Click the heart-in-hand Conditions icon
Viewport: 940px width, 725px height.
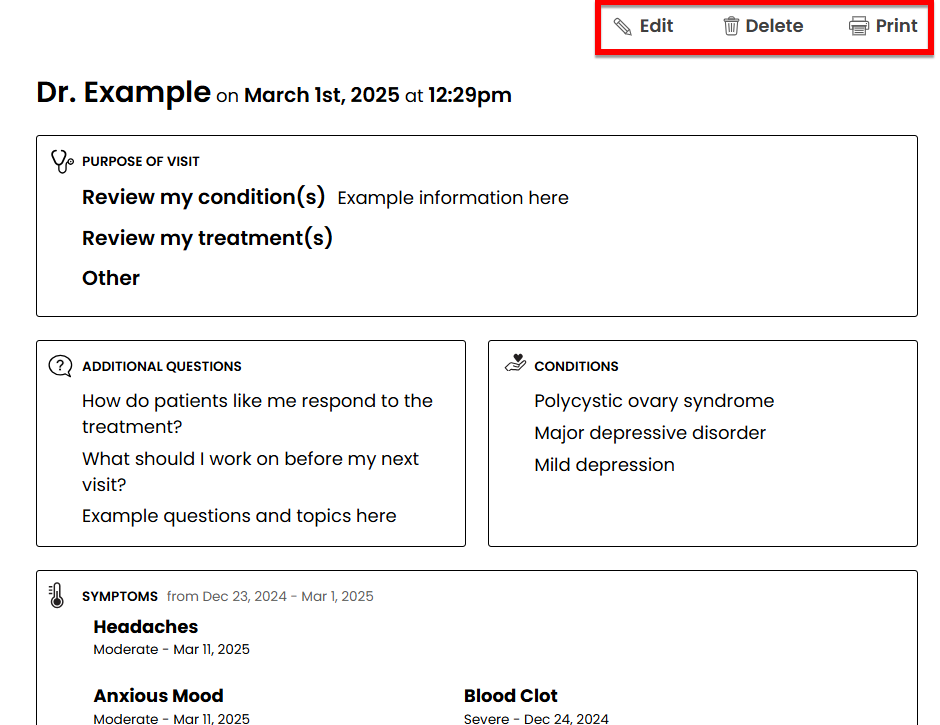pyautogui.click(x=515, y=363)
